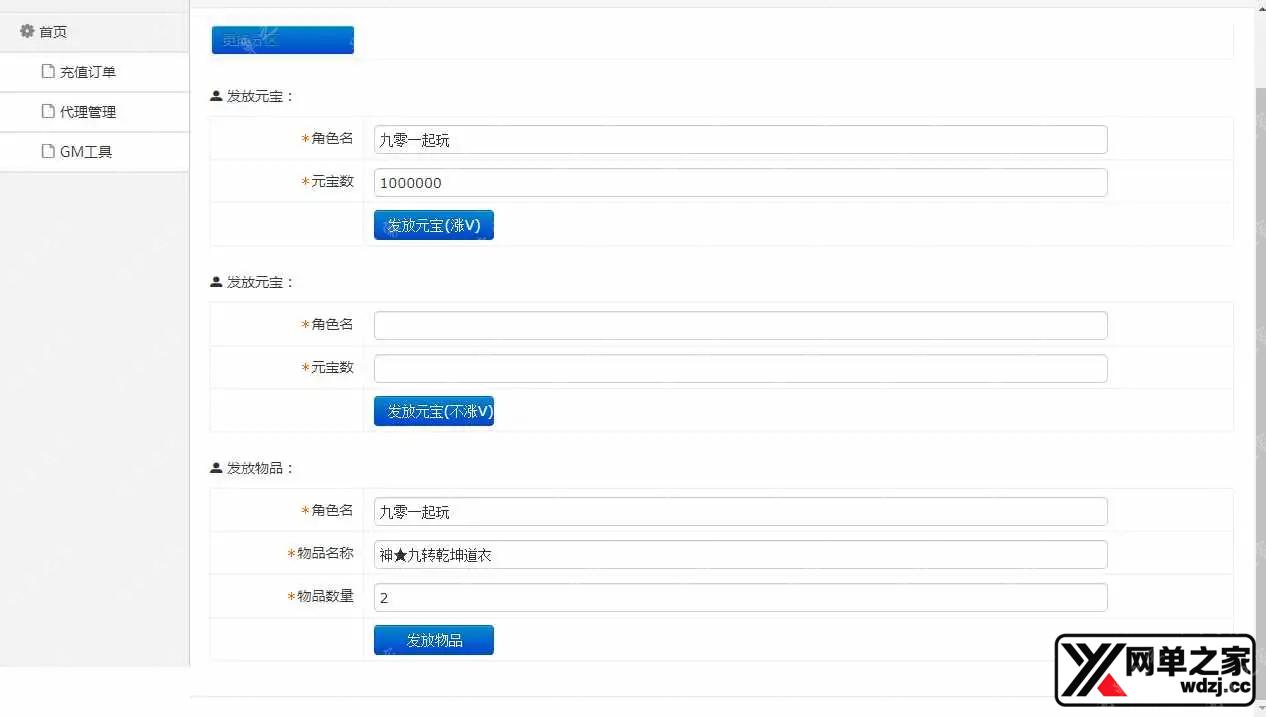Click the 网单之家 logo in the corner
Image resolution: width=1266 pixels, height=717 pixels.
1155,670
